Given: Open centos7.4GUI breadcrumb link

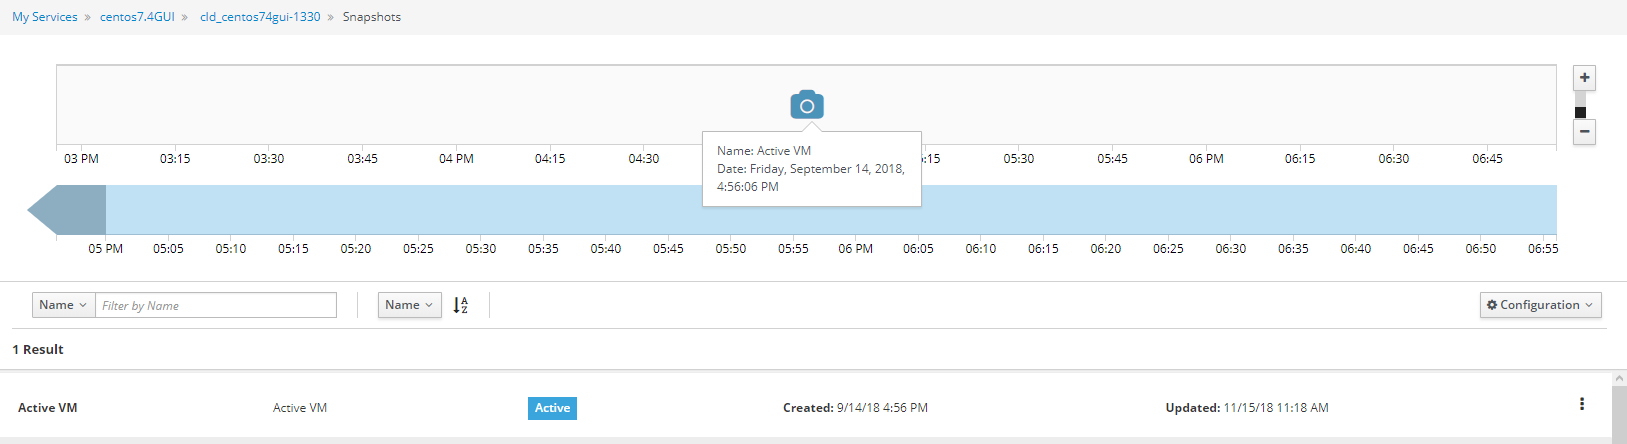Looking at the screenshot, I should [x=137, y=17].
